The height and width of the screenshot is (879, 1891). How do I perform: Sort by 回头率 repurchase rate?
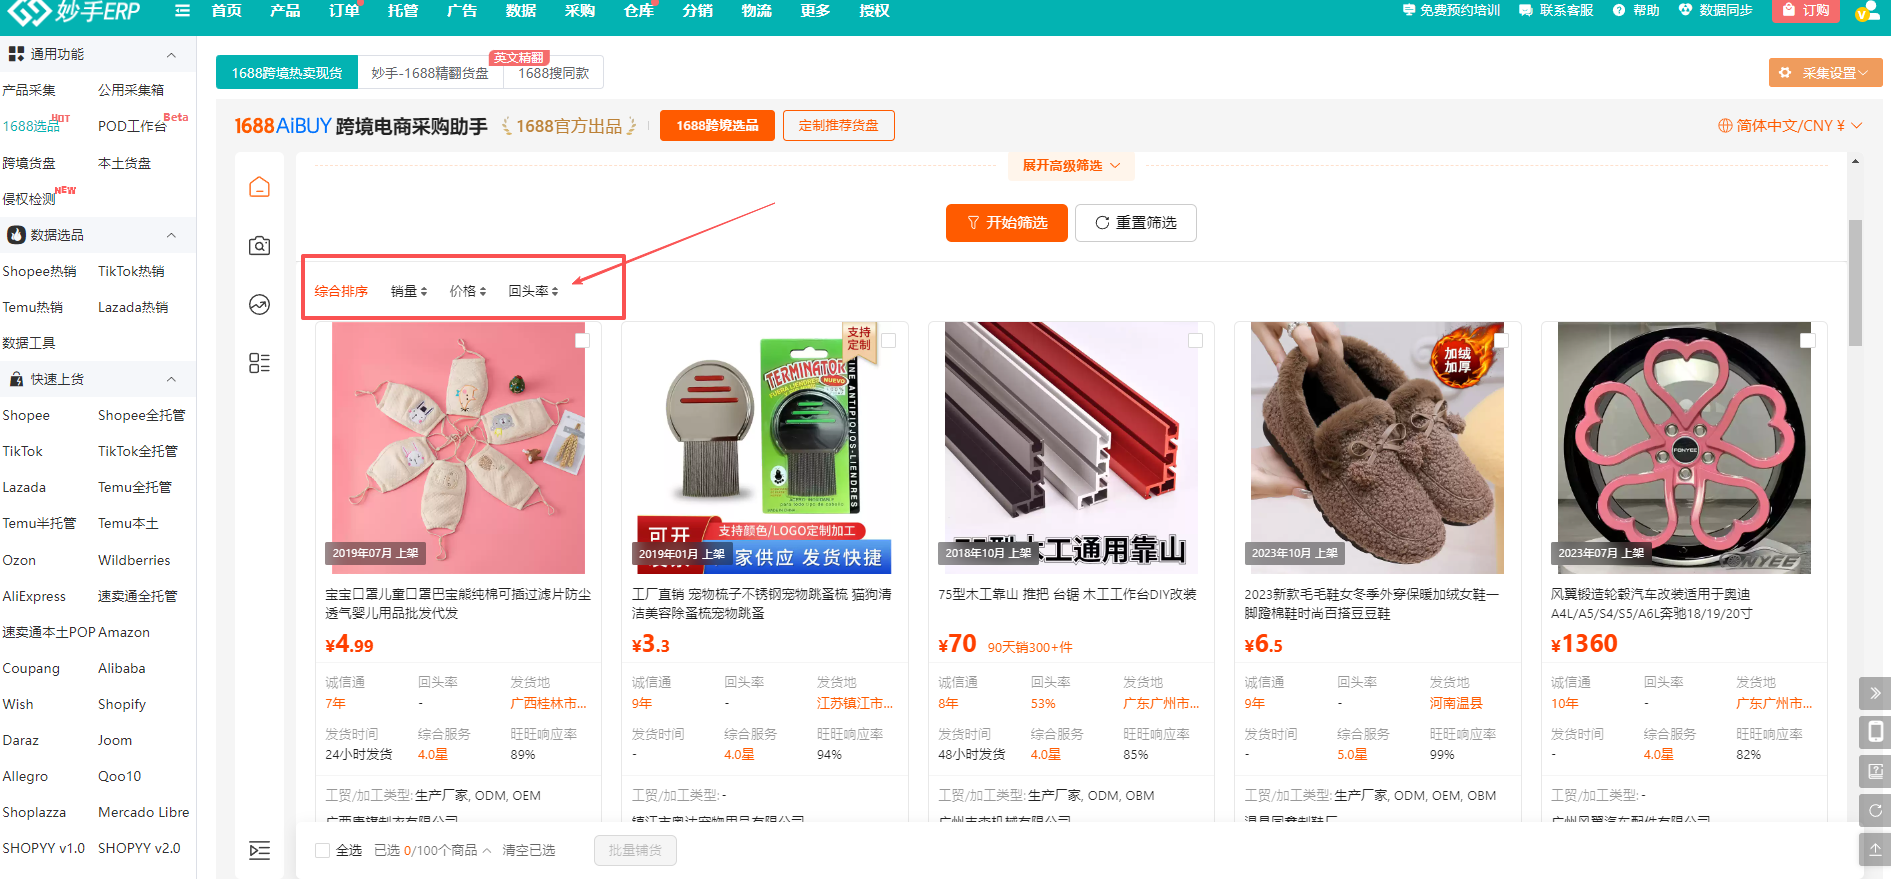[533, 291]
